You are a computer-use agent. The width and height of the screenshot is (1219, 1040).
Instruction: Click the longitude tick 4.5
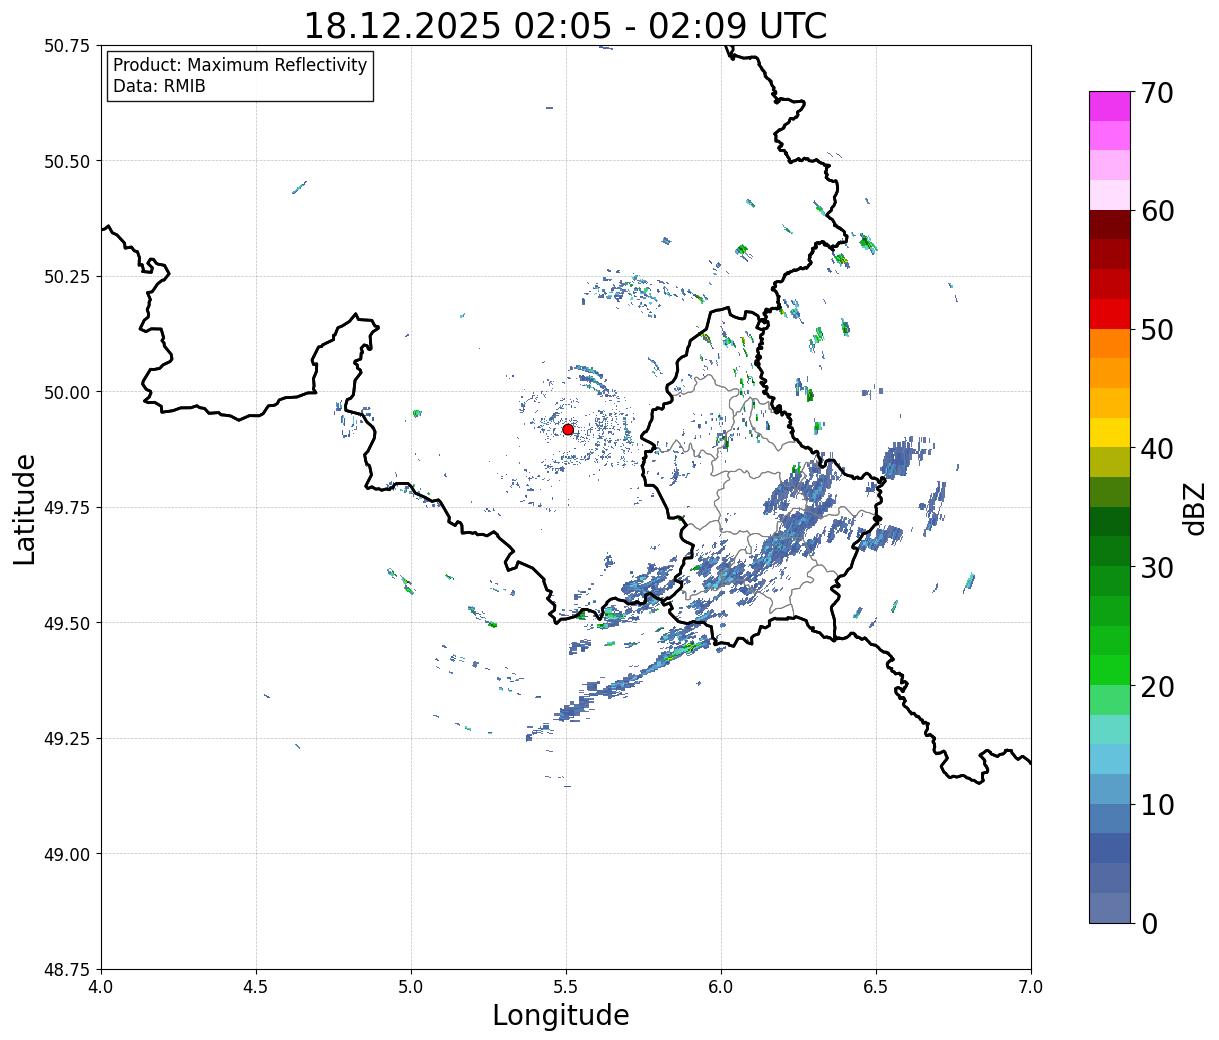(x=256, y=987)
